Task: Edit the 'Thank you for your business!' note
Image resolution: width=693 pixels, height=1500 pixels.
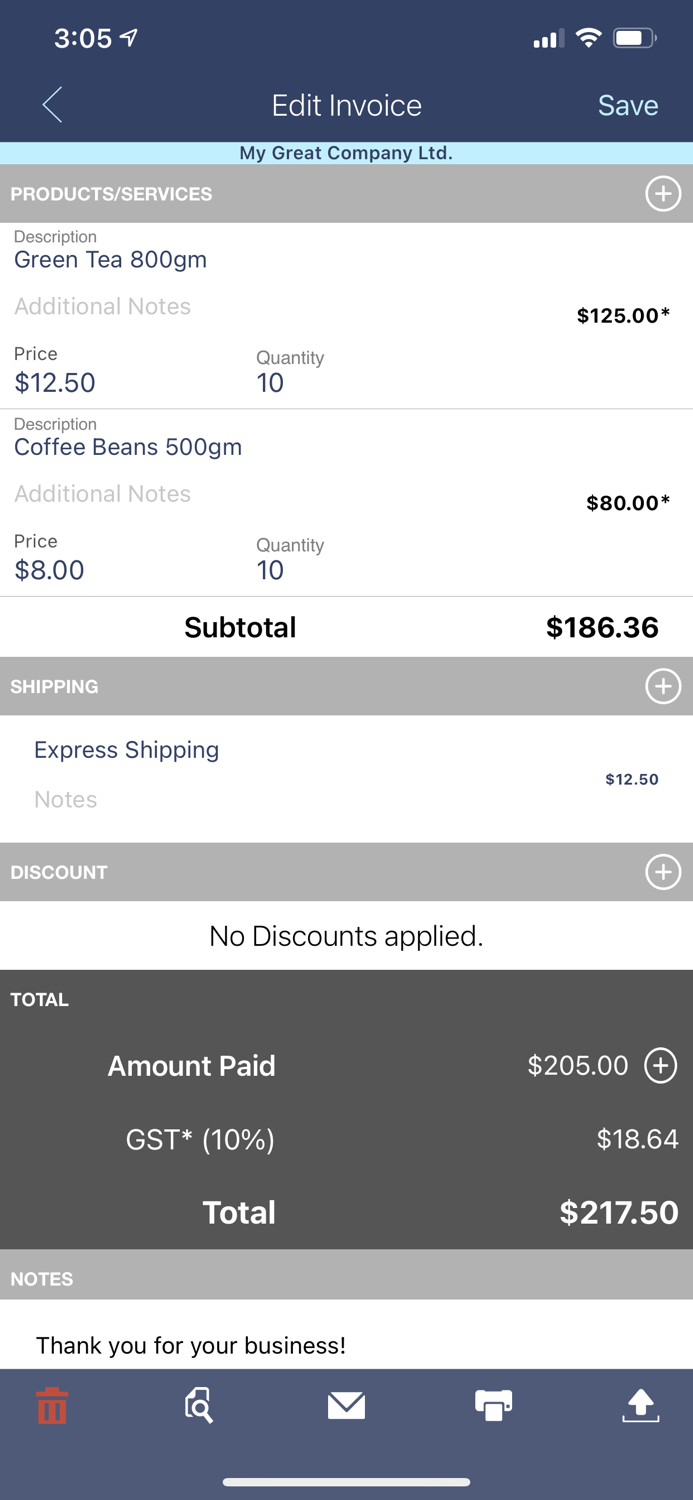Action: (191, 1345)
